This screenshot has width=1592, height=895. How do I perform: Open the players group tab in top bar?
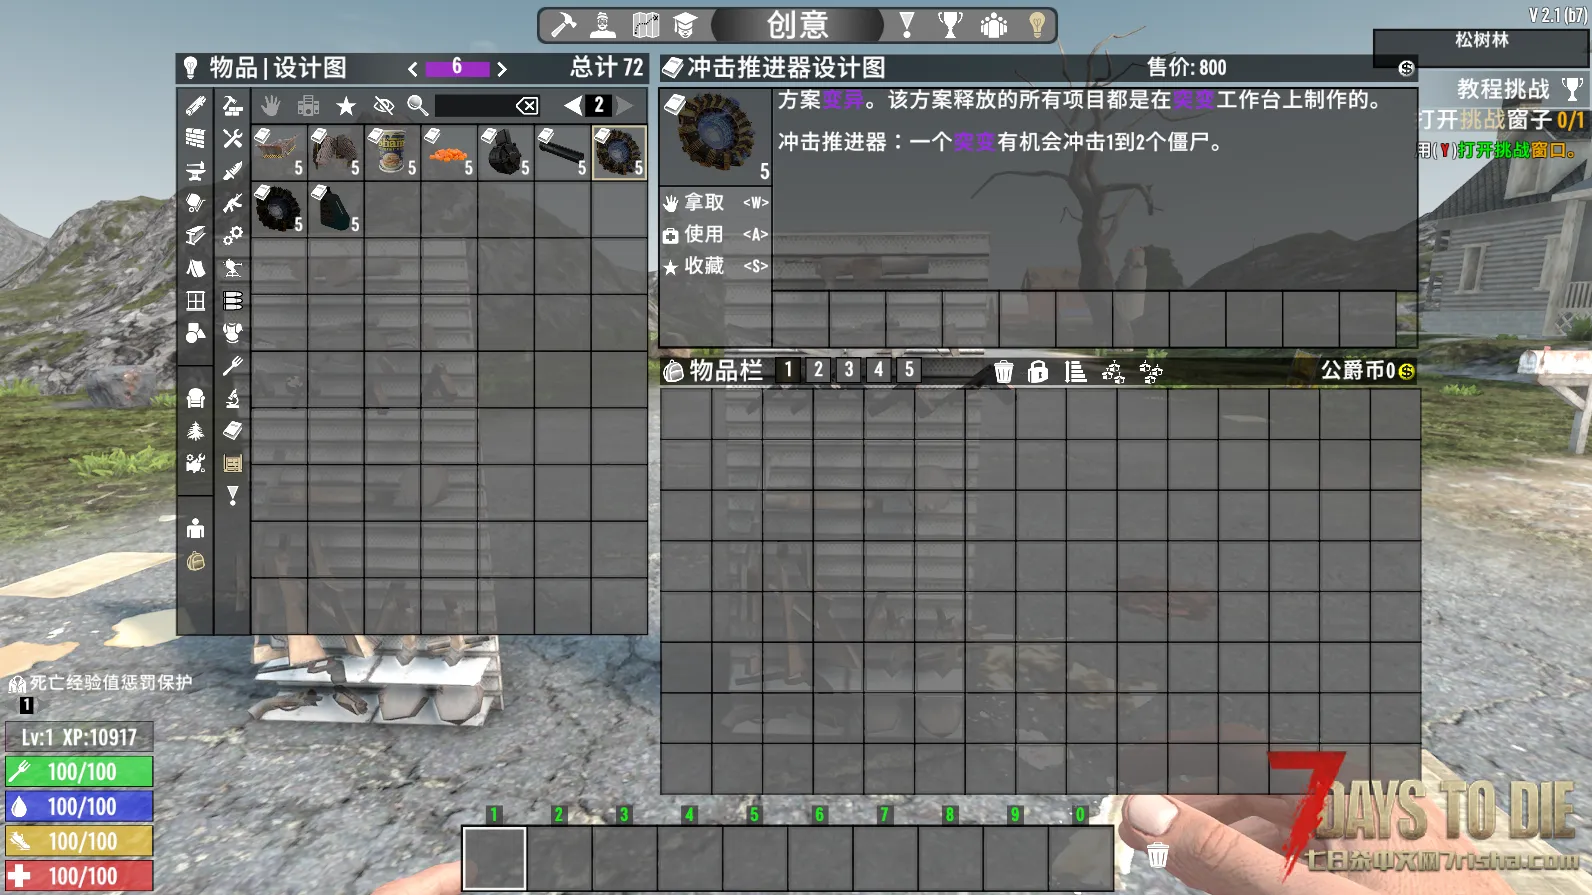point(994,25)
